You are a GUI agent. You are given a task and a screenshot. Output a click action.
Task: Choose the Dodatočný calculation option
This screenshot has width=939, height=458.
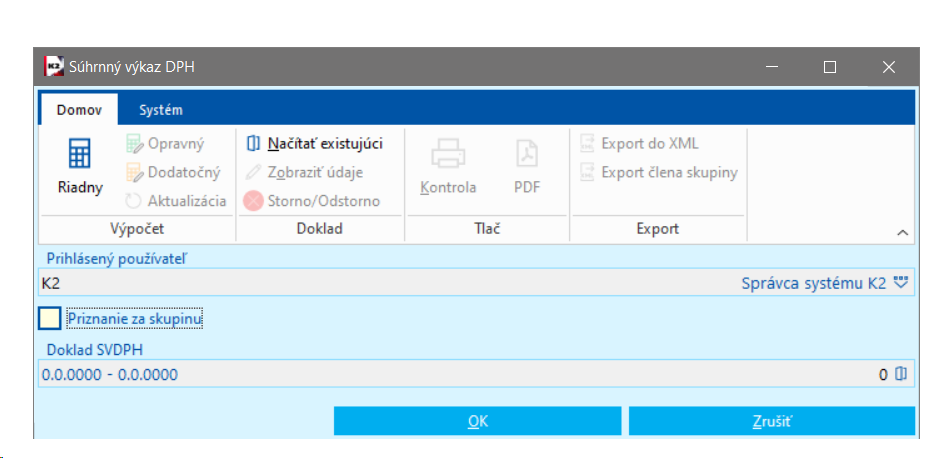point(173,172)
